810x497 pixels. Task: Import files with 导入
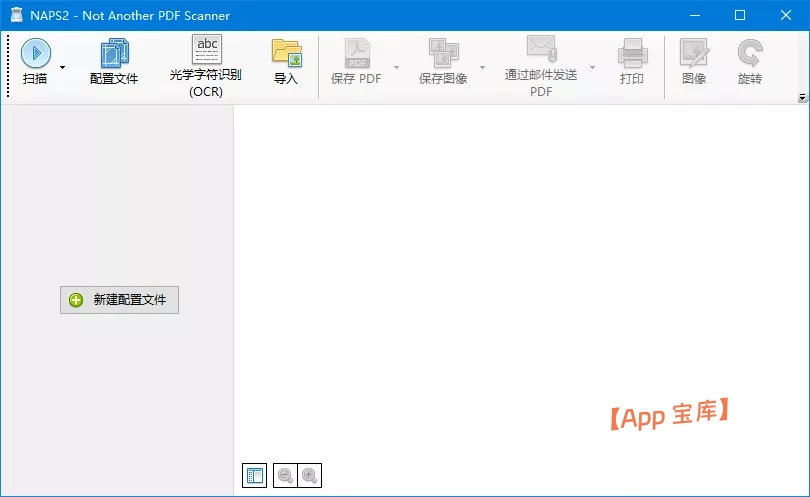point(286,61)
